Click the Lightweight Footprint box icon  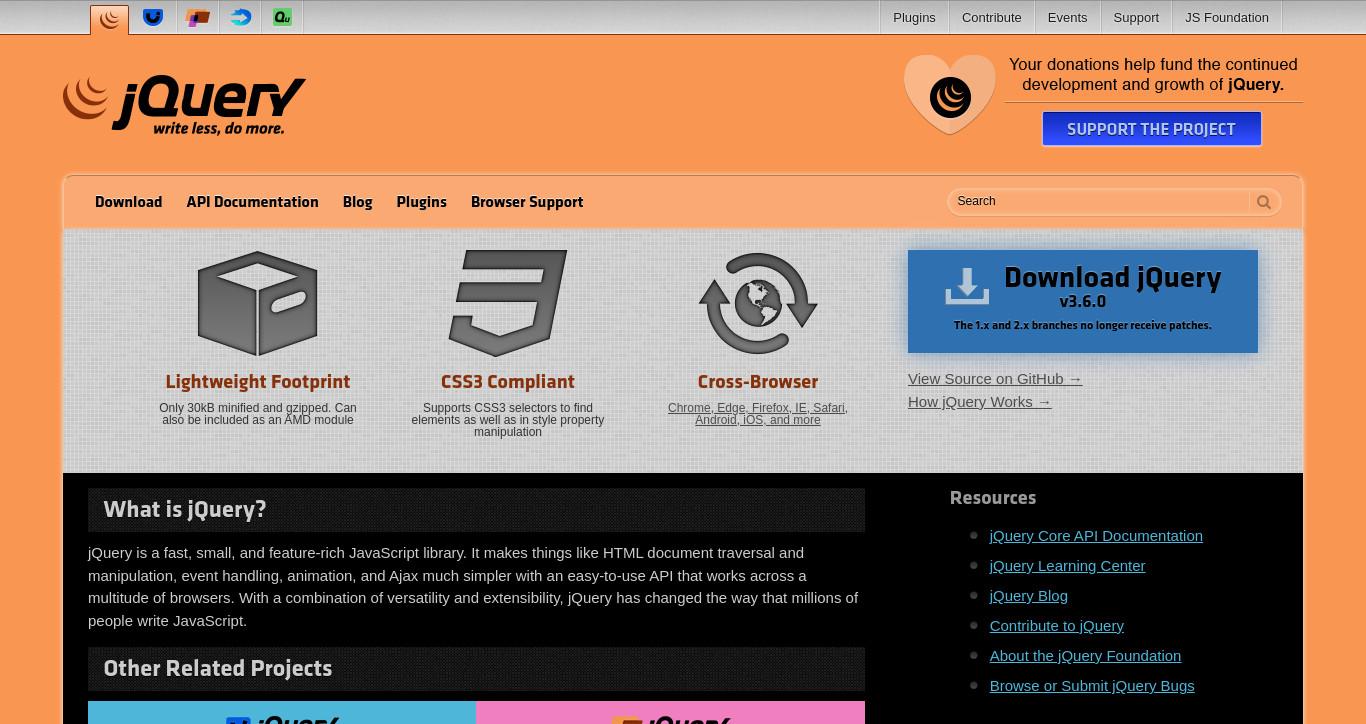tap(258, 303)
